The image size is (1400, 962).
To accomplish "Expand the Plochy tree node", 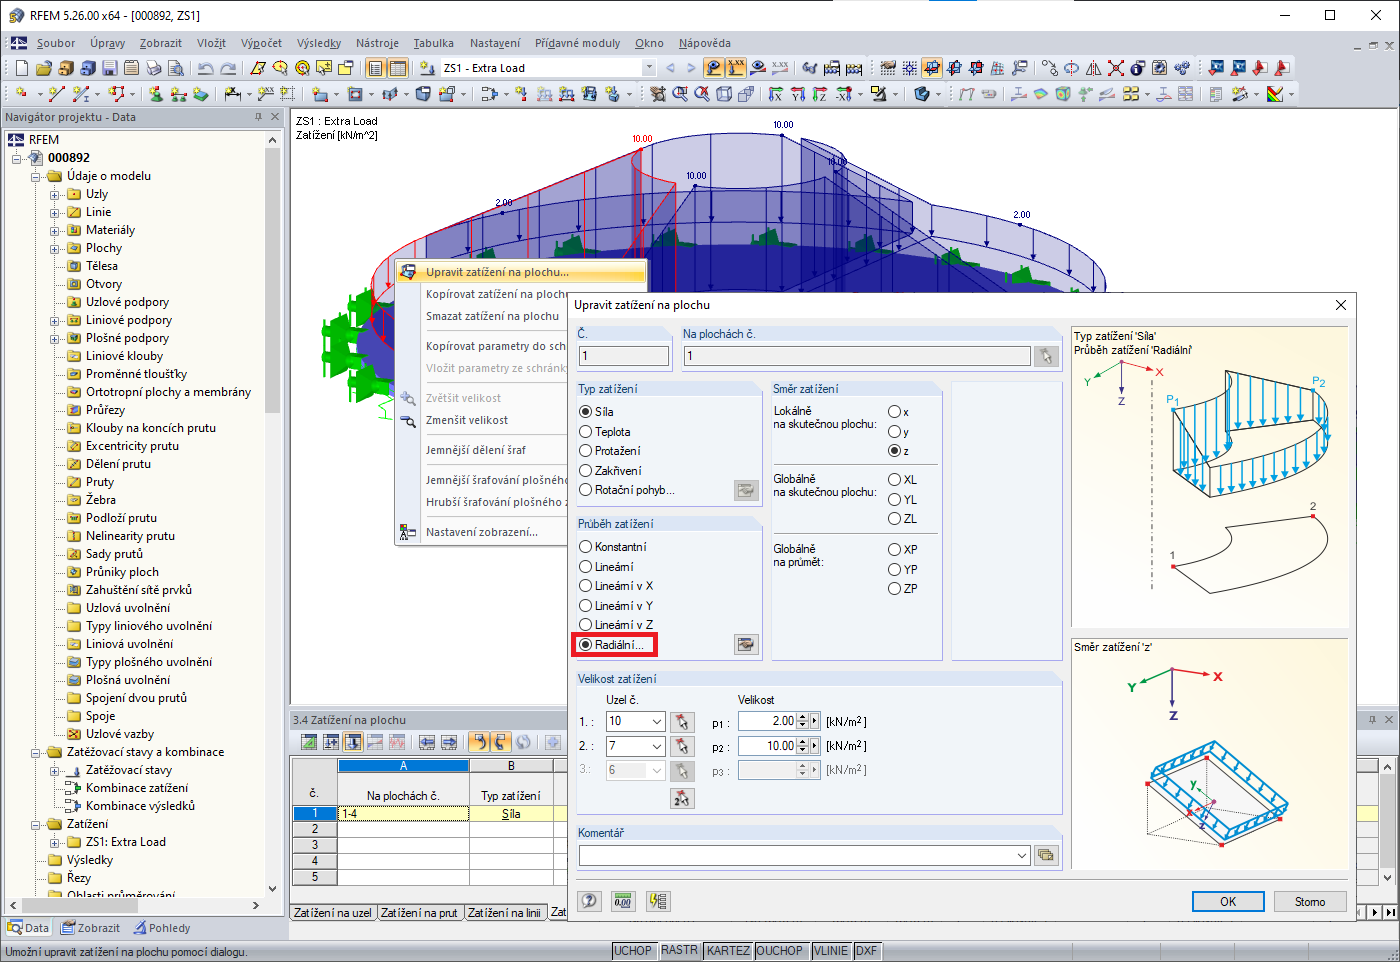I will click(x=55, y=248).
